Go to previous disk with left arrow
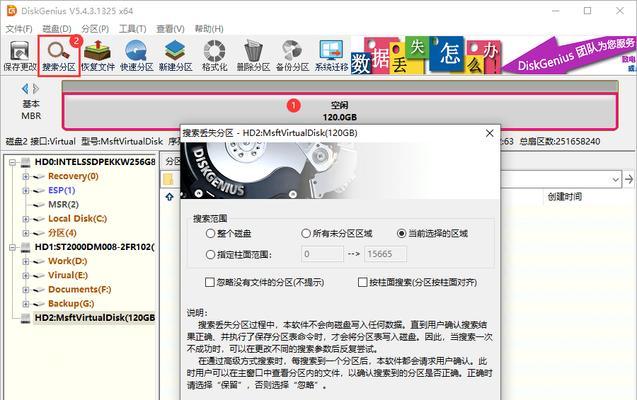The image size is (637, 400). coord(25,89)
